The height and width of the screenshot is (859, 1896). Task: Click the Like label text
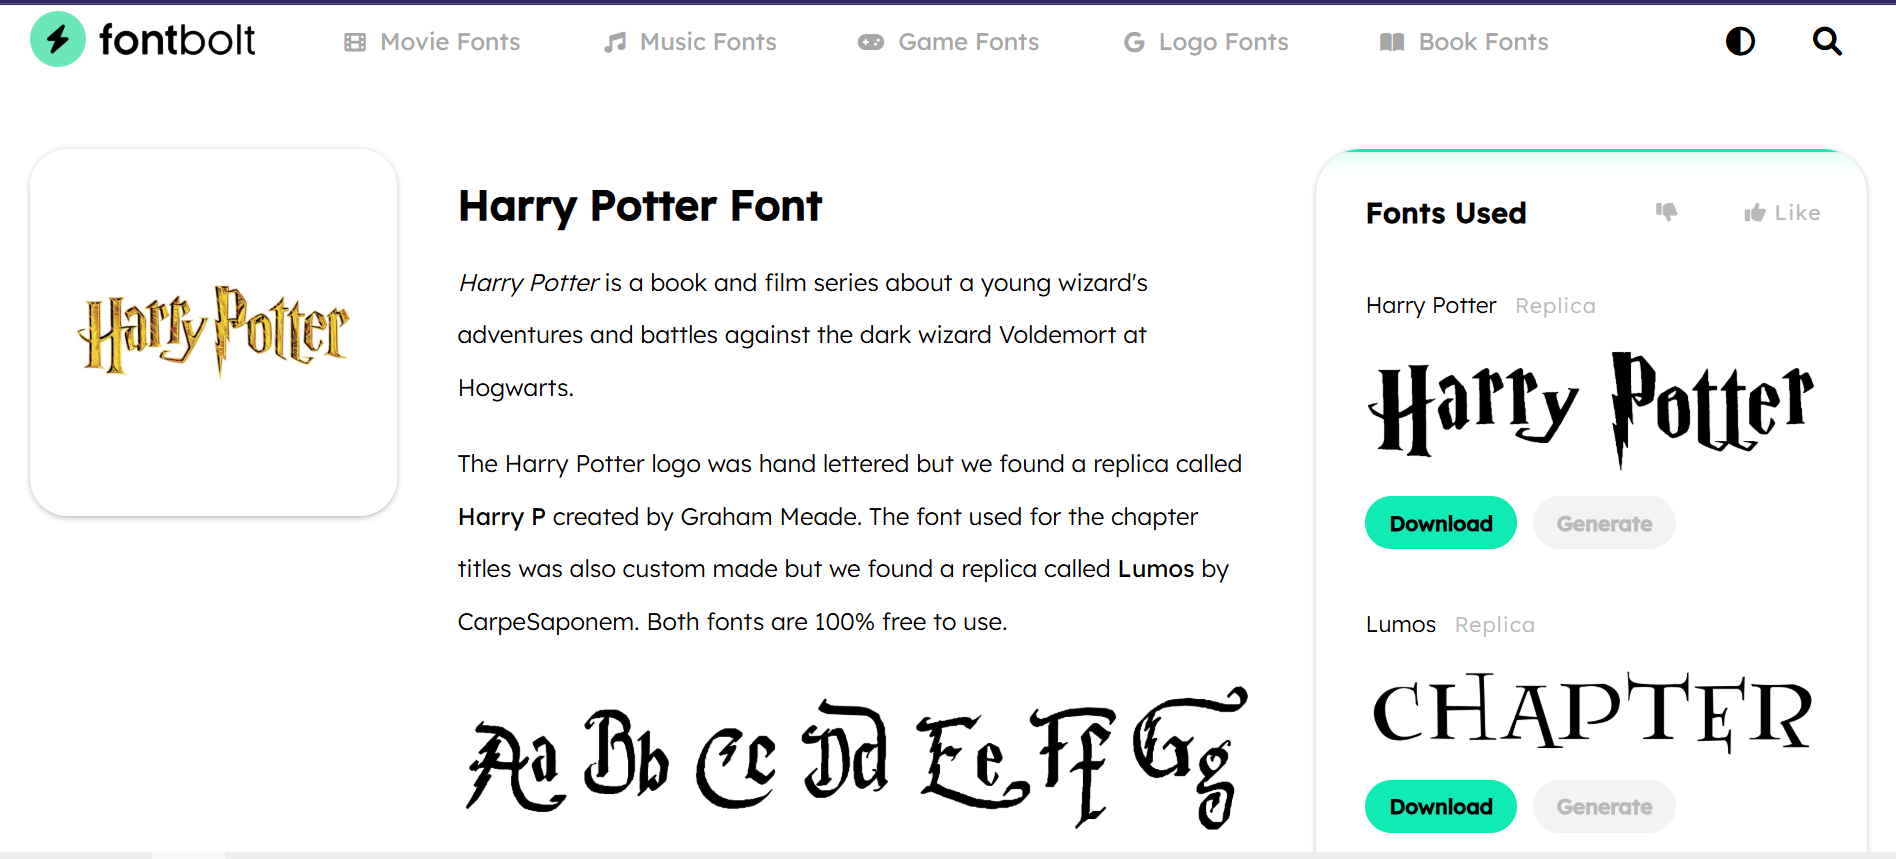click(1797, 213)
